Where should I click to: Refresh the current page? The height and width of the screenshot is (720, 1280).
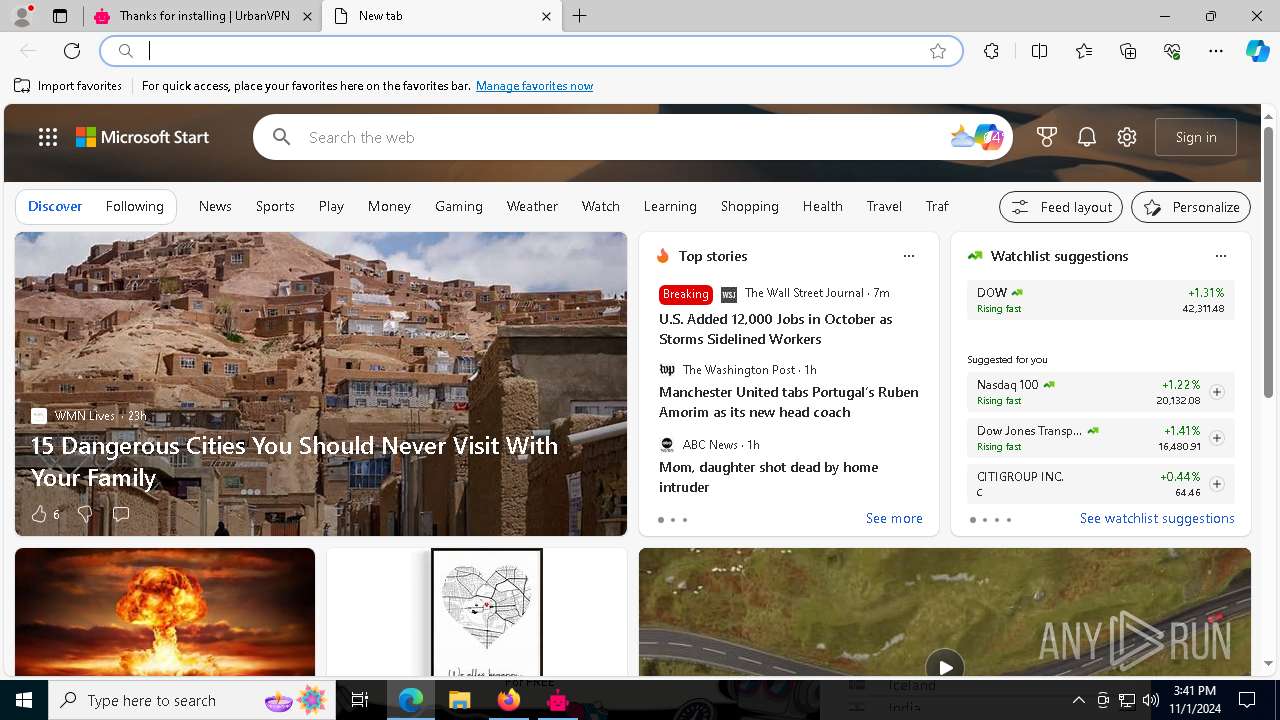[72, 51]
